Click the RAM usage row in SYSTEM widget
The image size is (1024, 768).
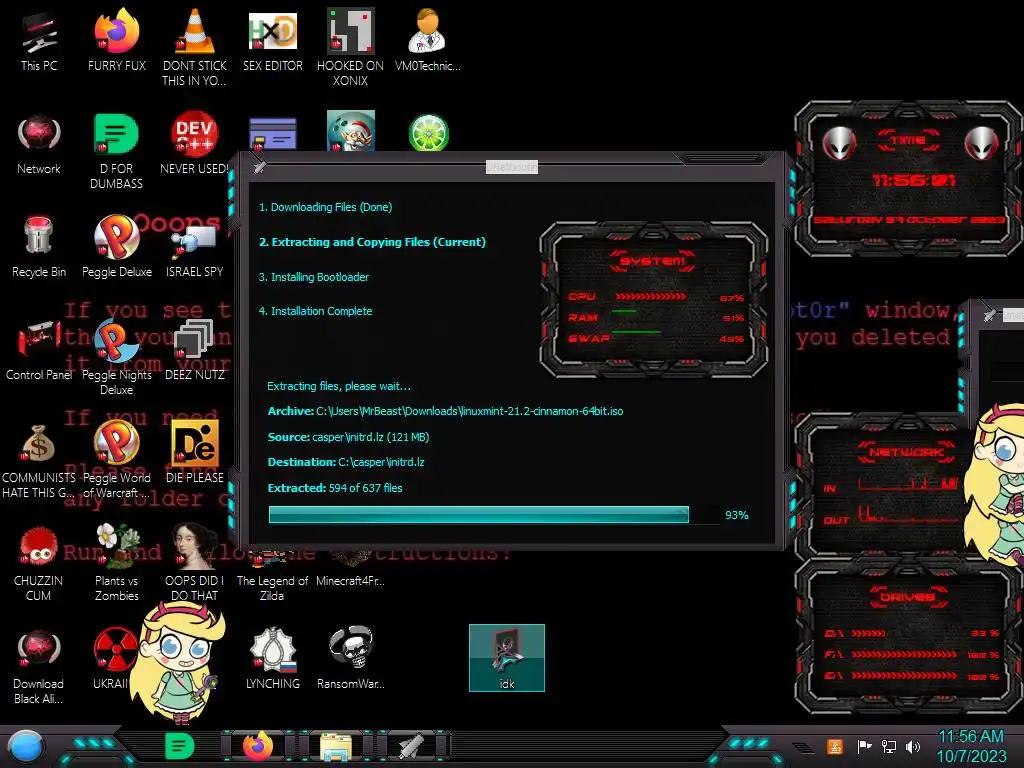click(x=656, y=317)
